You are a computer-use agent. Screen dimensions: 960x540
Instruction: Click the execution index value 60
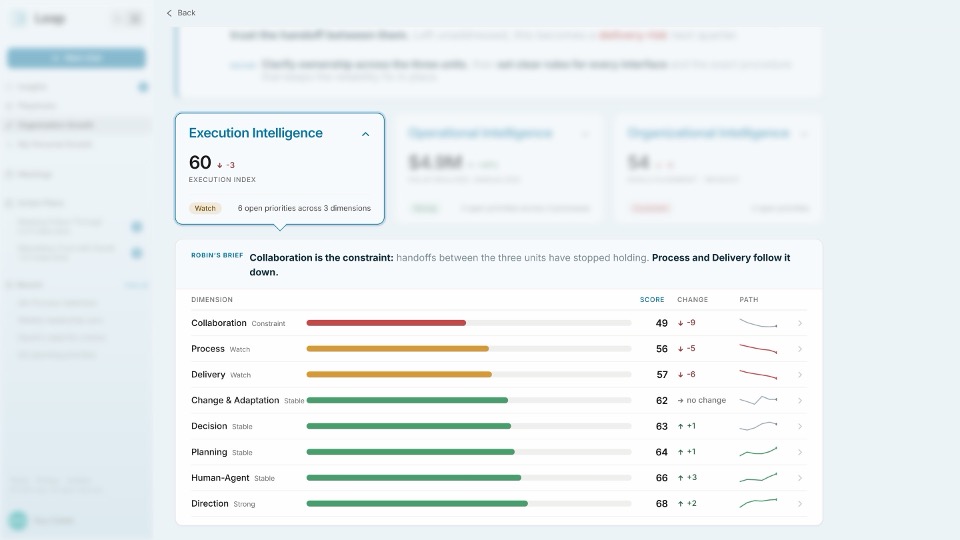coord(200,162)
